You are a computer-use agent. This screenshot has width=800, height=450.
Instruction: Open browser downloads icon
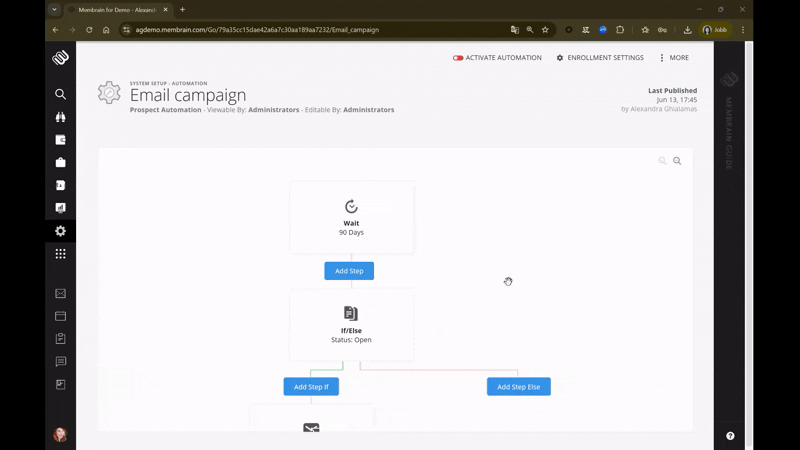tap(687, 30)
